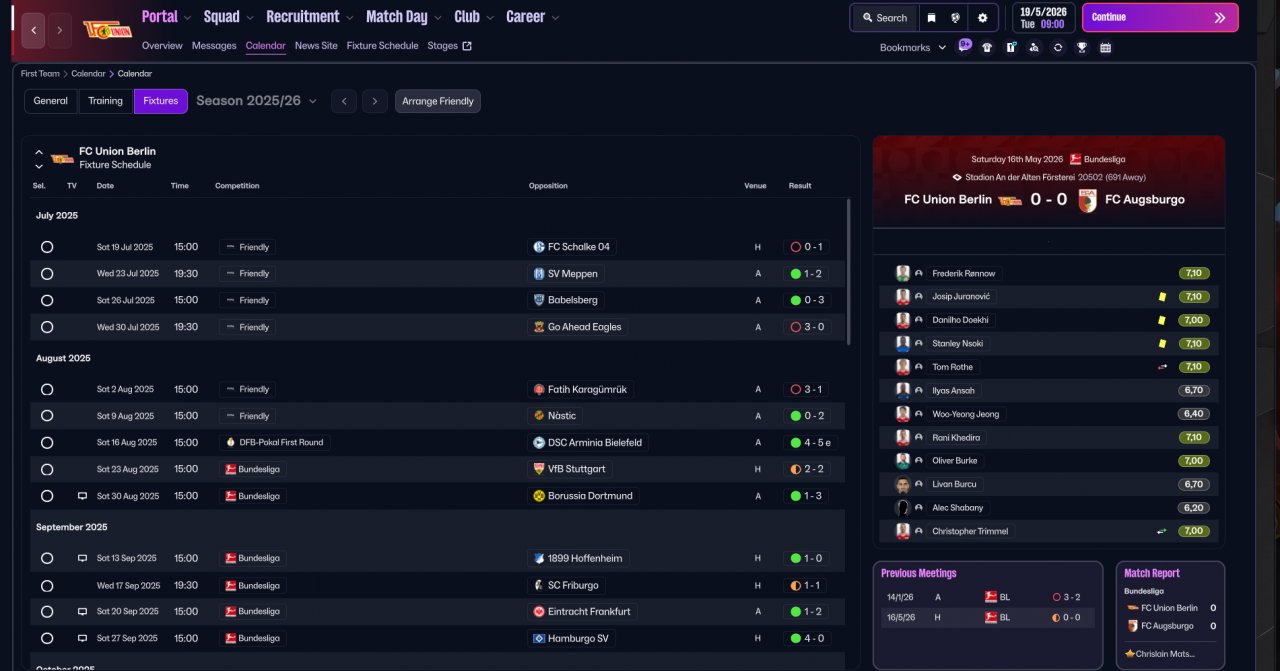
Task: Select the SC Friburgo fixture radio button
Action: tap(47, 585)
